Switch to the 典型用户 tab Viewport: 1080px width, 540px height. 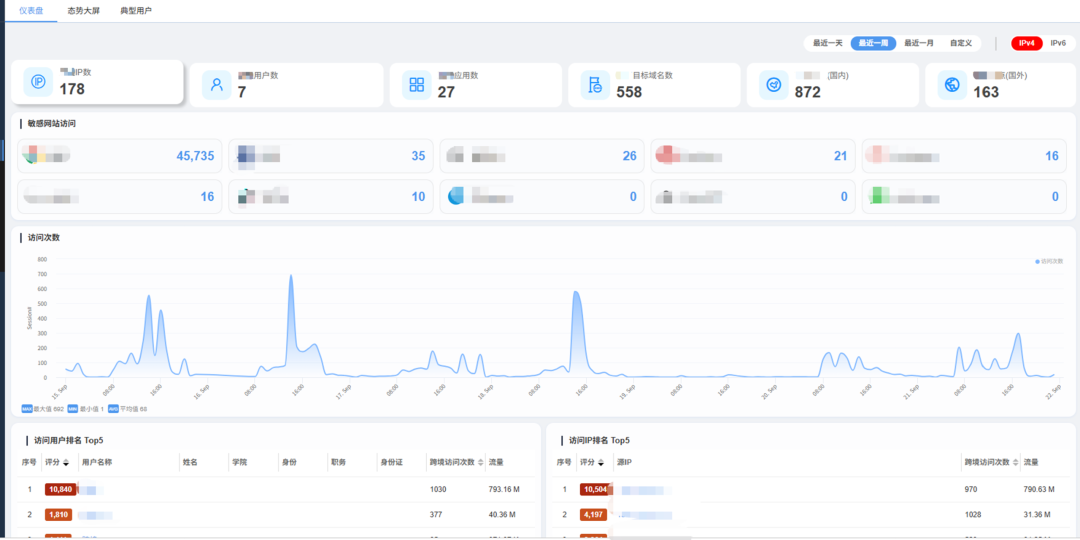coord(136,11)
